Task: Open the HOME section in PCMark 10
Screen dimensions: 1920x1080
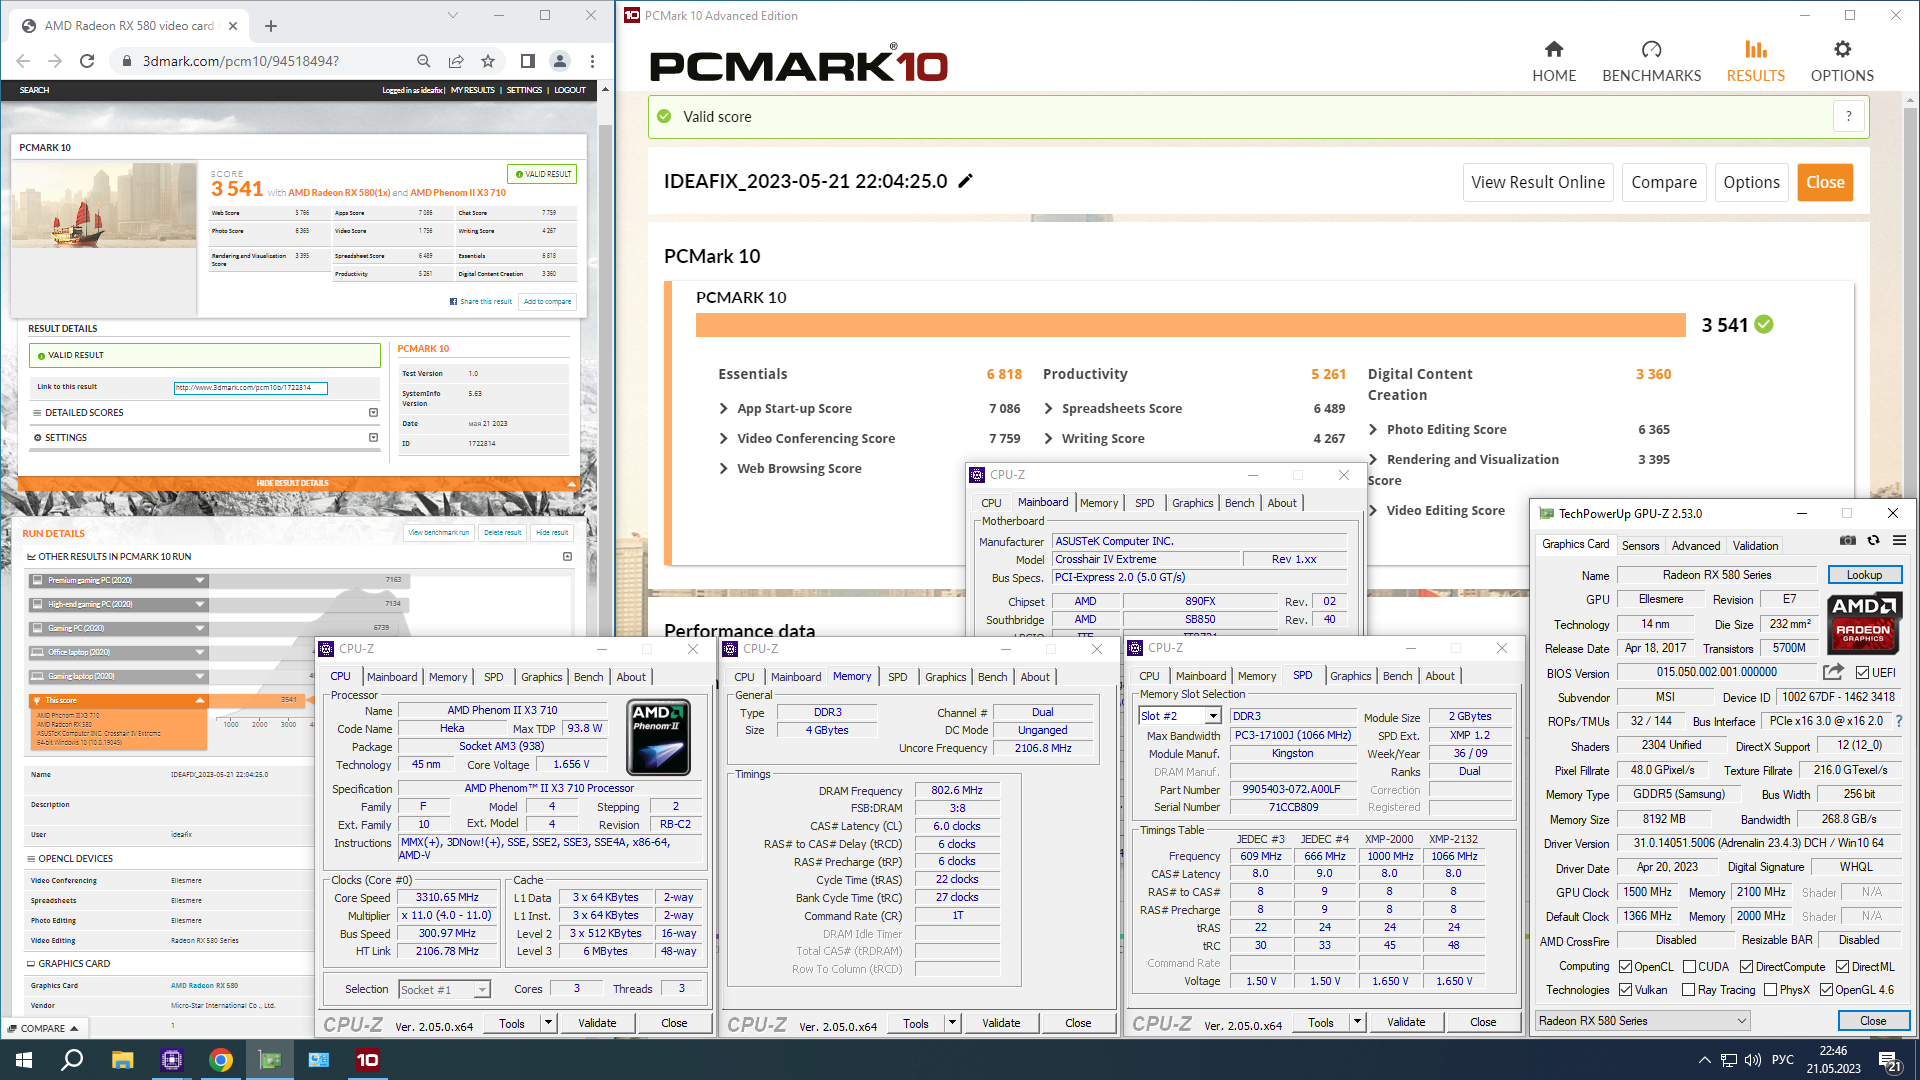Action: click(1553, 62)
